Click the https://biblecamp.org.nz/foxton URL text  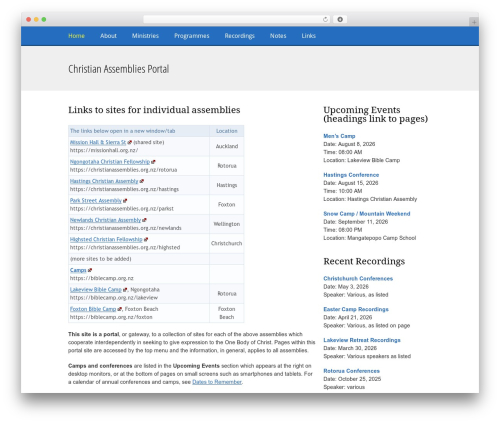click(111, 317)
